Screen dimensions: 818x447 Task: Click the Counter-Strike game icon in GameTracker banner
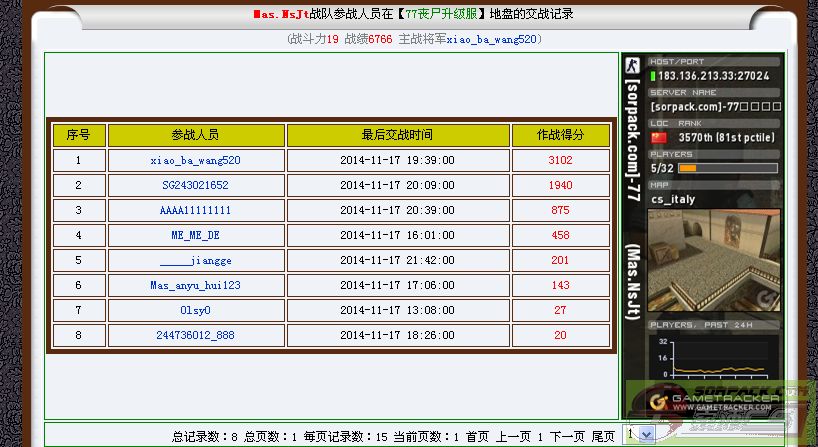[x=632, y=65]
